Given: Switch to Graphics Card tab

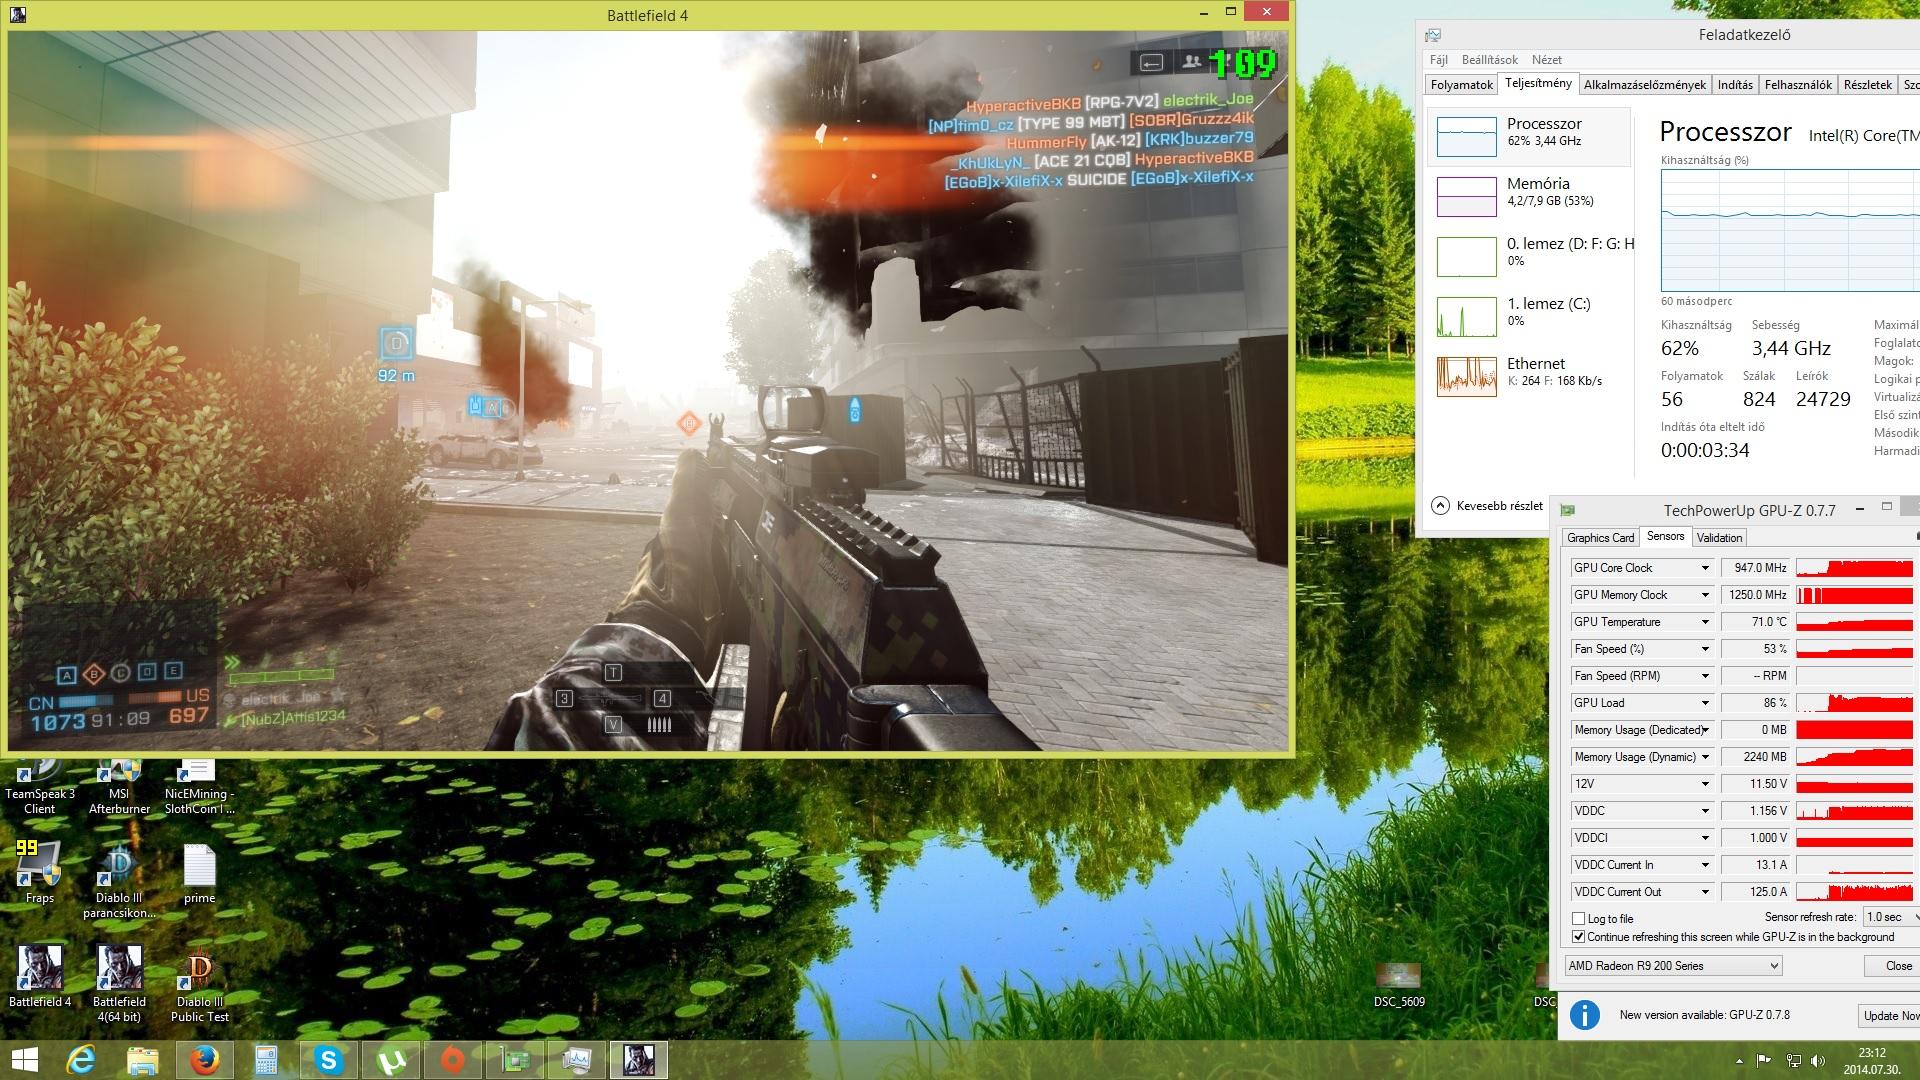Looking at the screenshot, I should 1600,538.
